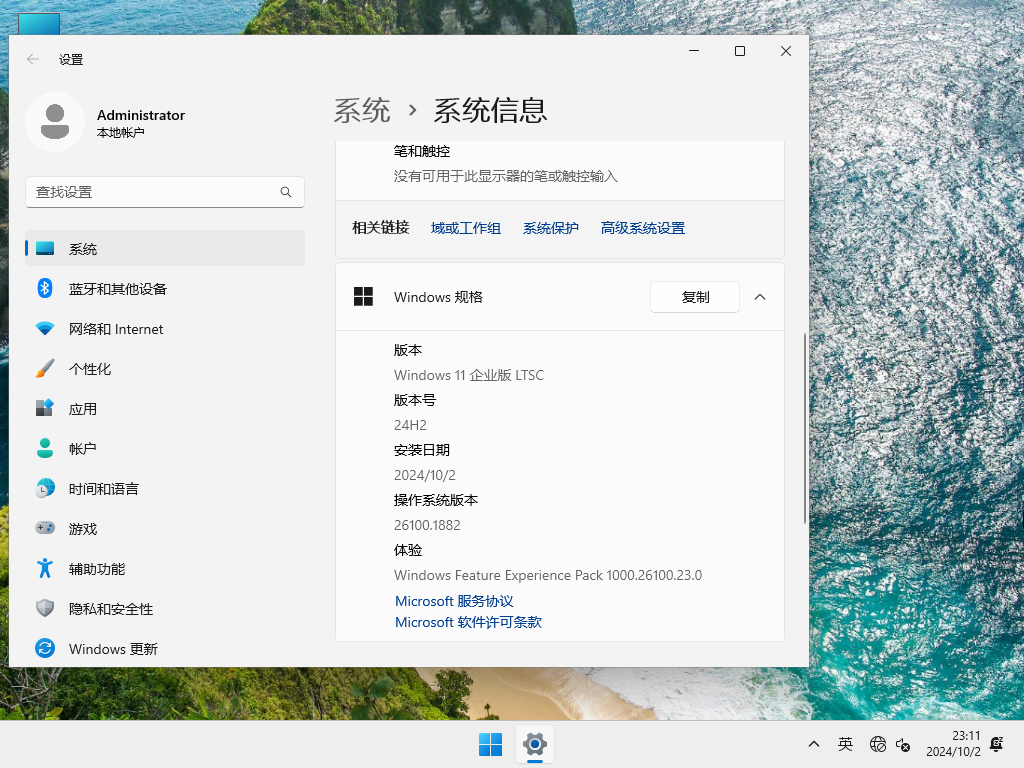
Task: Click the 复制 button
Action: click(x=695, y=297)
